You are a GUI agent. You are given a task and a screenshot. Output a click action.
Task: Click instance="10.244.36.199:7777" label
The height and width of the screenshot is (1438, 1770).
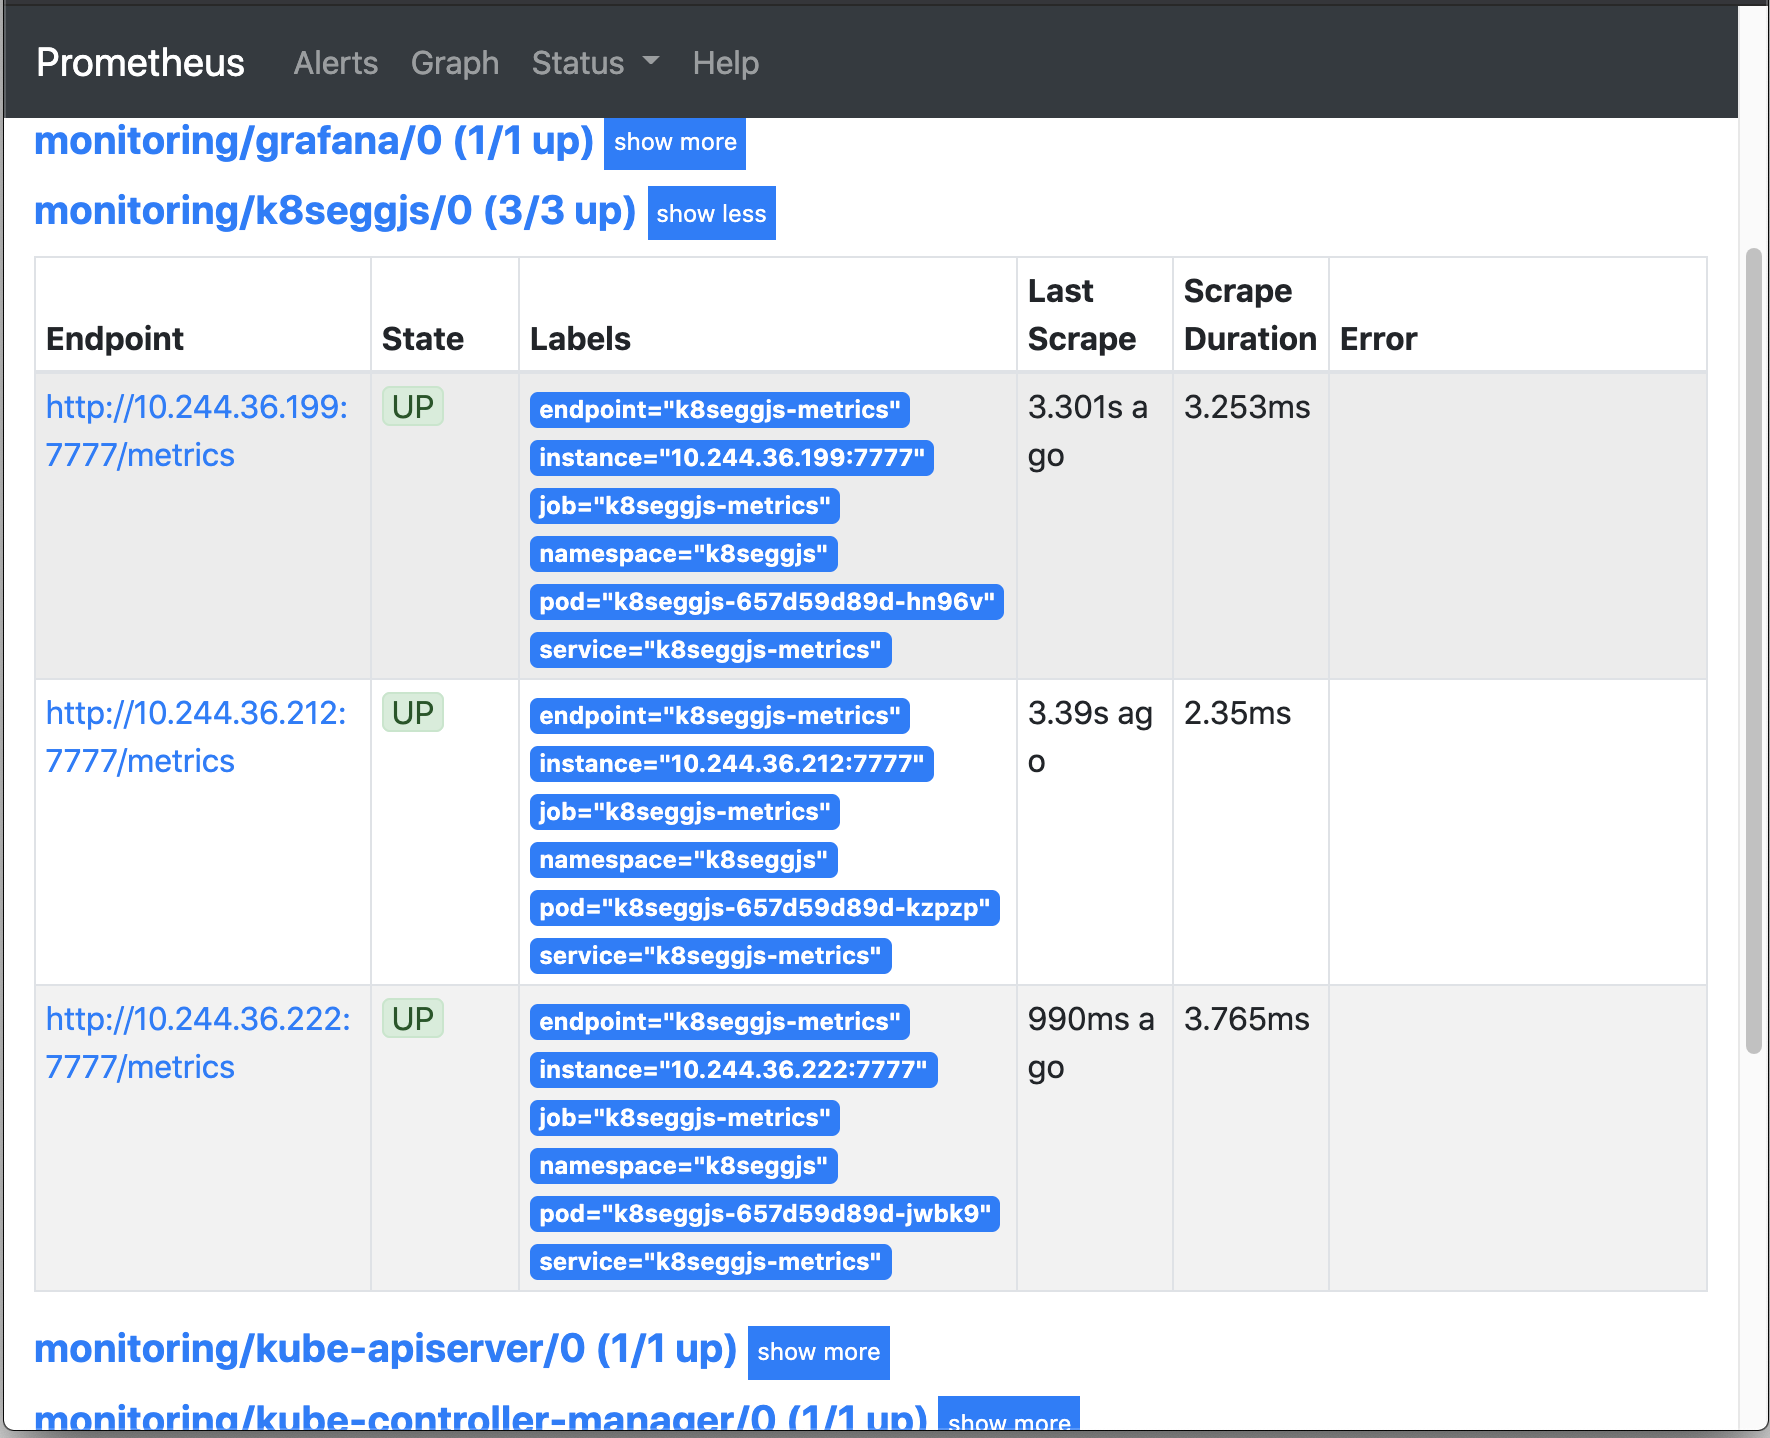[732, 458]
